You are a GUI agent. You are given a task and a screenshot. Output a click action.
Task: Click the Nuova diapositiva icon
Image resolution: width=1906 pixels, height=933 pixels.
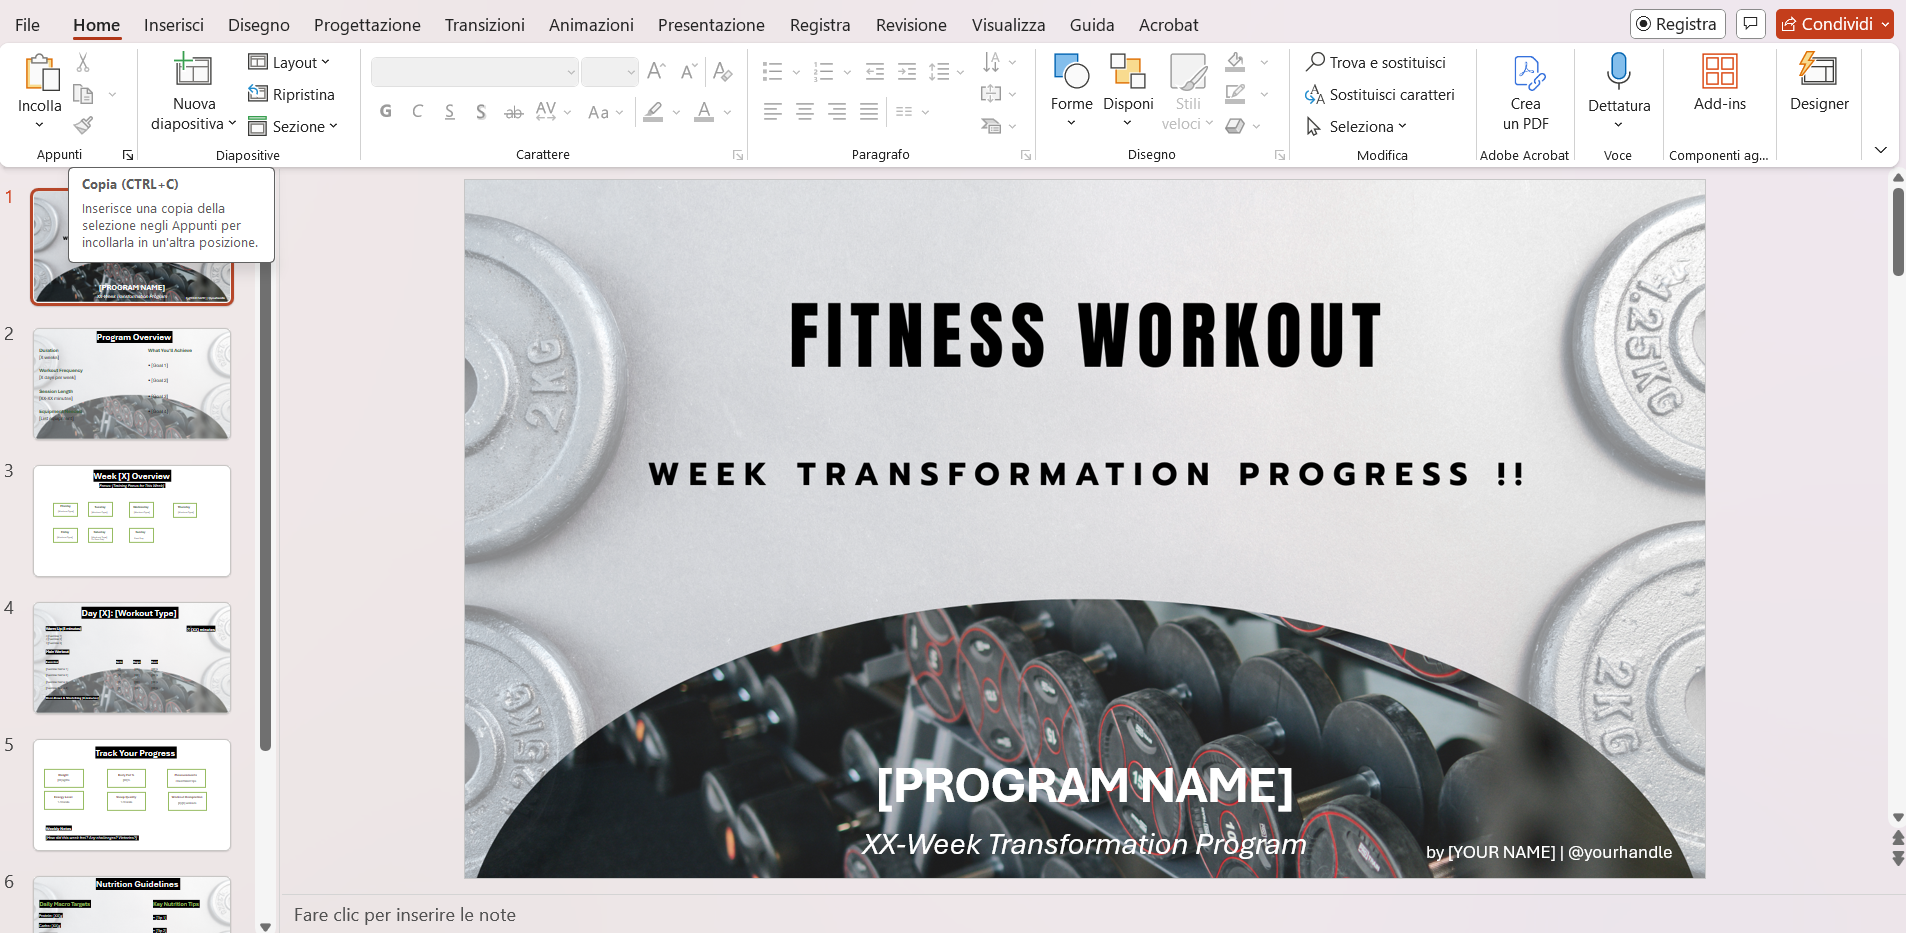pyautogui.click(x=193, y=71)
